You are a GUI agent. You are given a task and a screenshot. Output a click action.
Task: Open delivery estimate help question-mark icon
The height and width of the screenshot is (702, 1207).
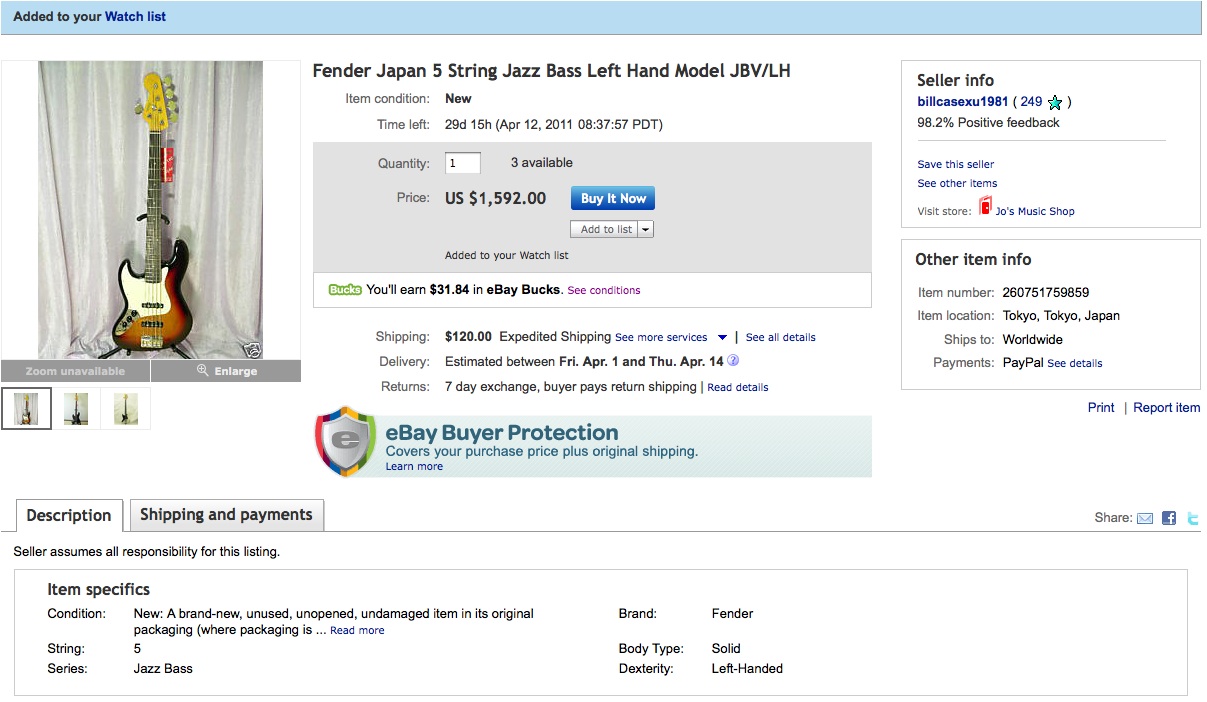[x=733, y=361]
